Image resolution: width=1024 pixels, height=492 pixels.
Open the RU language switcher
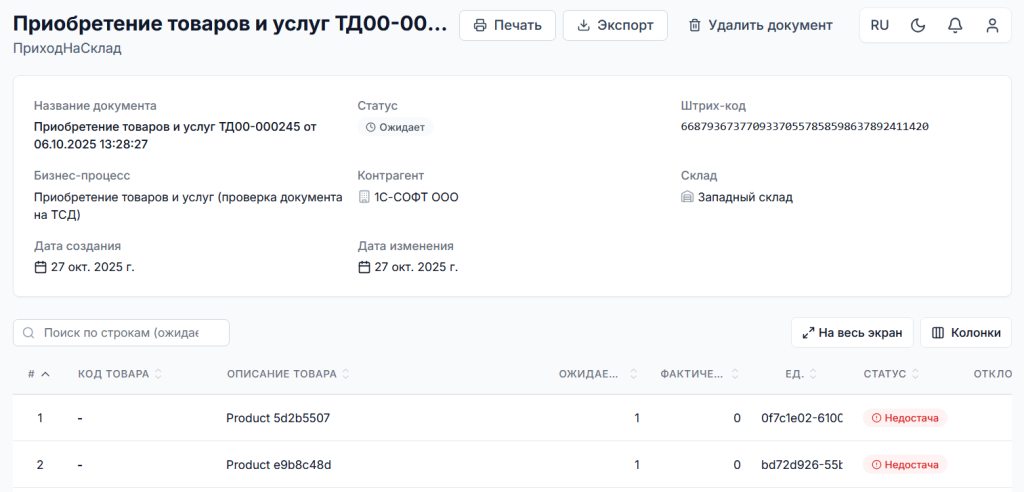880,25
